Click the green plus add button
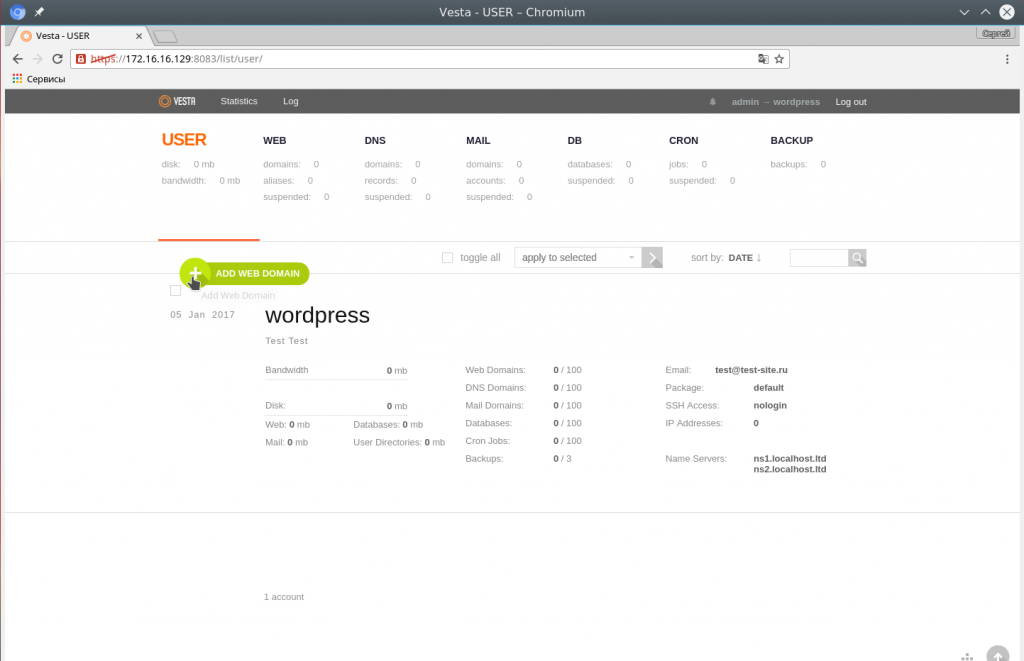The image size is (1024, 661). (195, 273)
